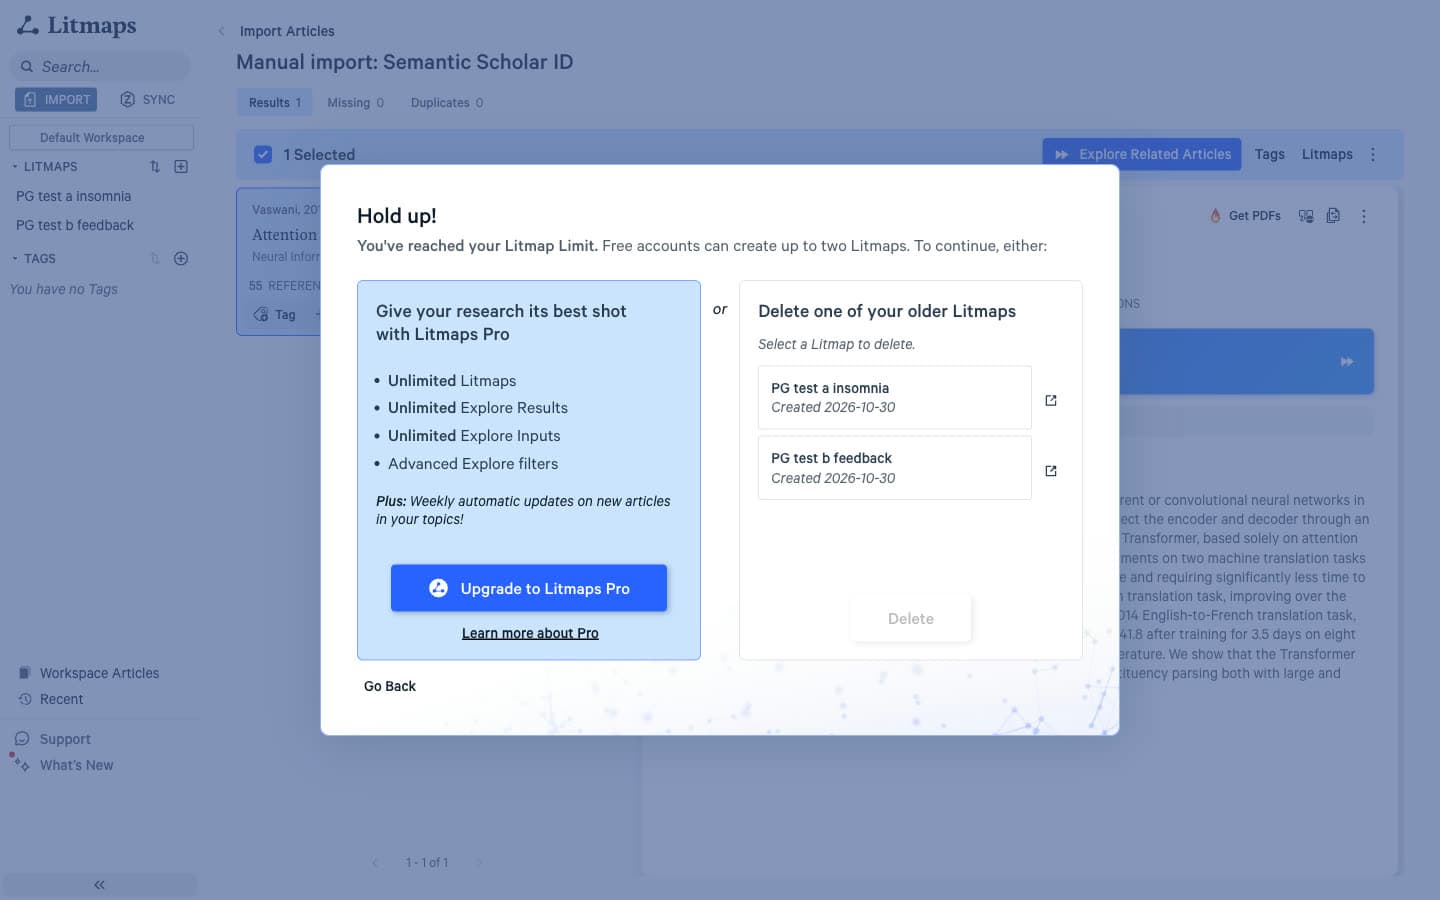Image resolution: width=1440 pixels, height=900 pixels.
Task: Go back with the Import Articles chevron
Action: (222, 31)
